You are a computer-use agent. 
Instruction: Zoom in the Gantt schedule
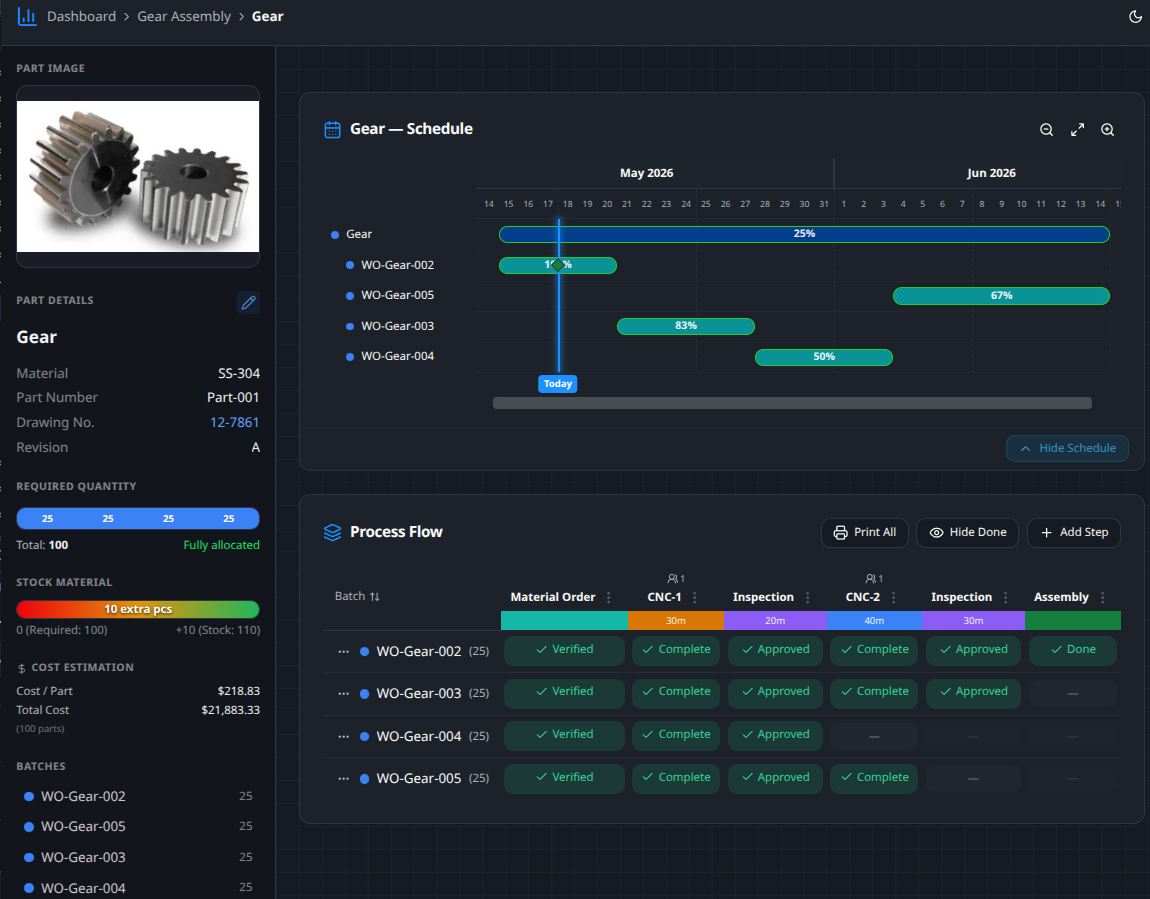(x=1107, y=130)
